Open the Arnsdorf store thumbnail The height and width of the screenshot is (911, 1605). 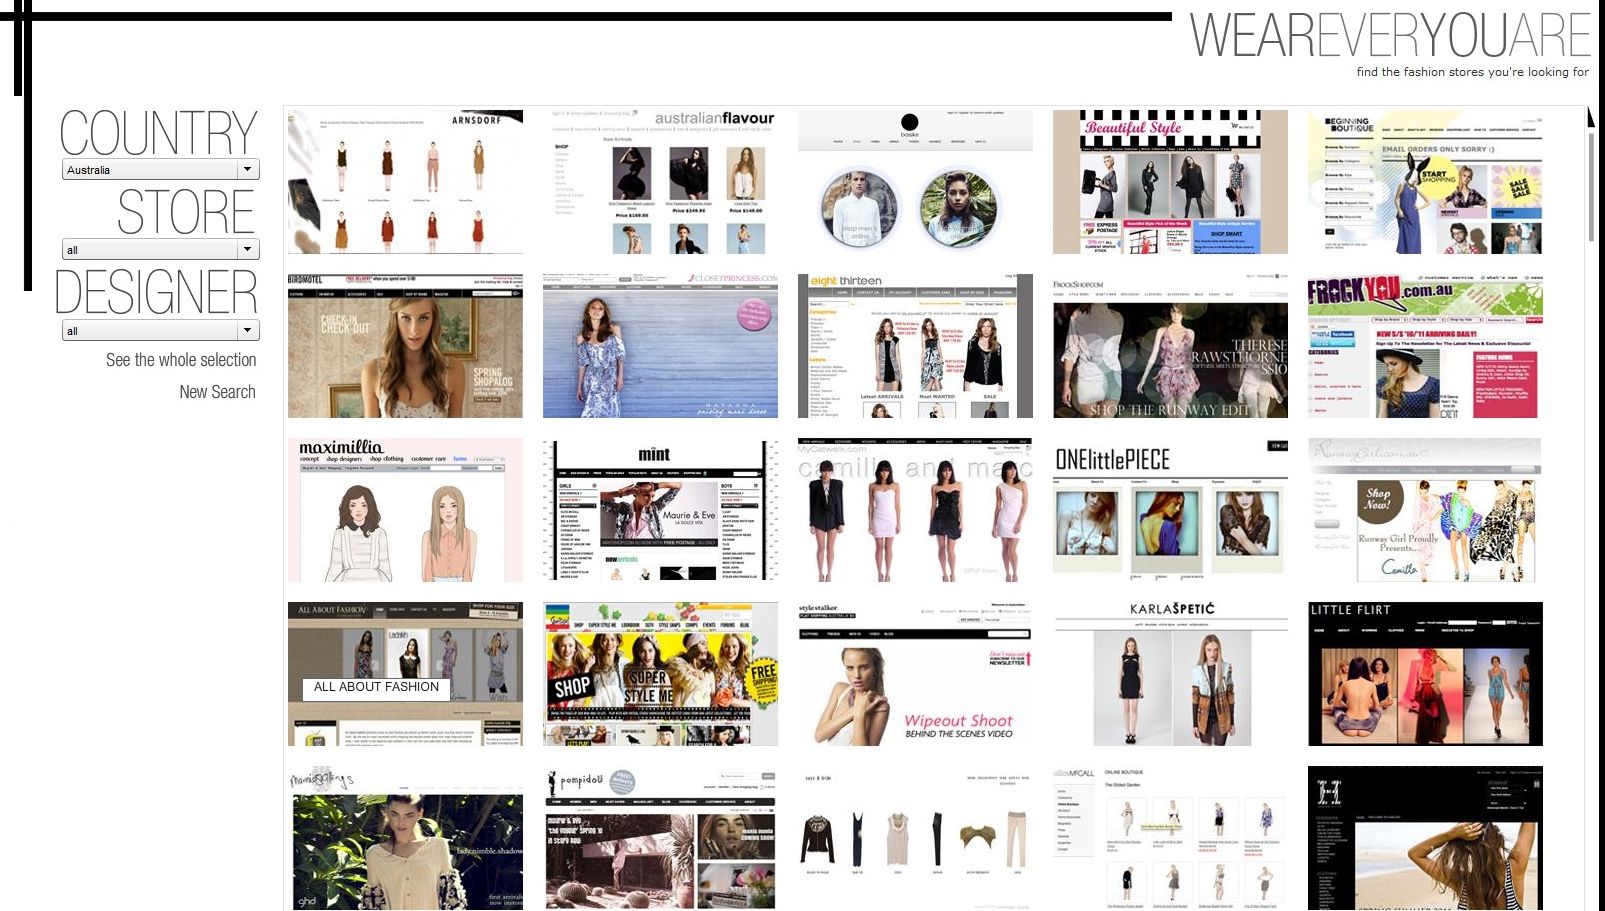pyautogui.click(x=405, y=182)
